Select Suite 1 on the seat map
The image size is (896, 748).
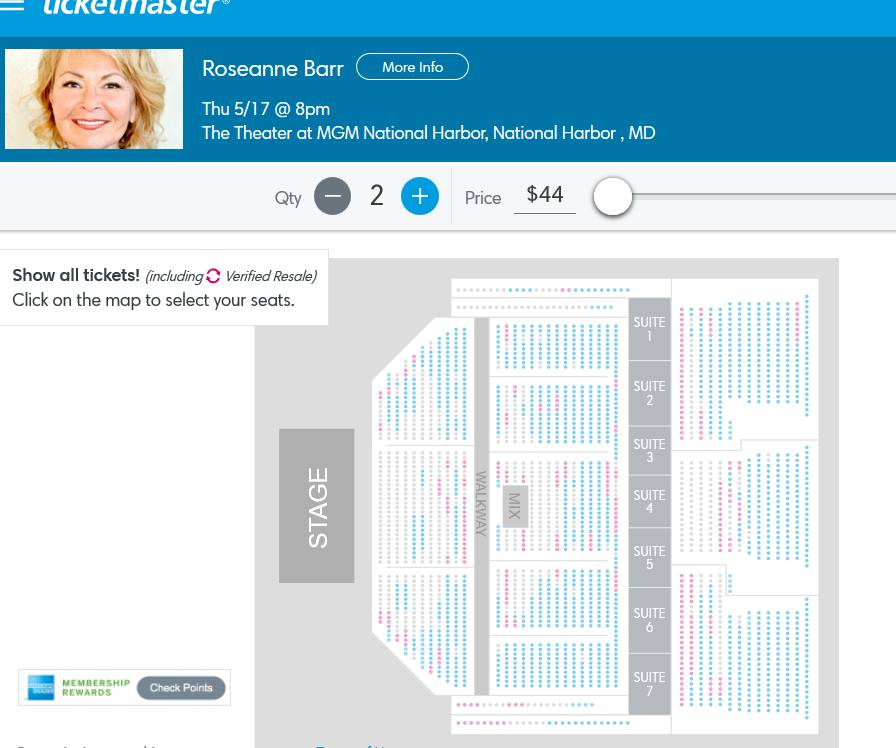649,329
